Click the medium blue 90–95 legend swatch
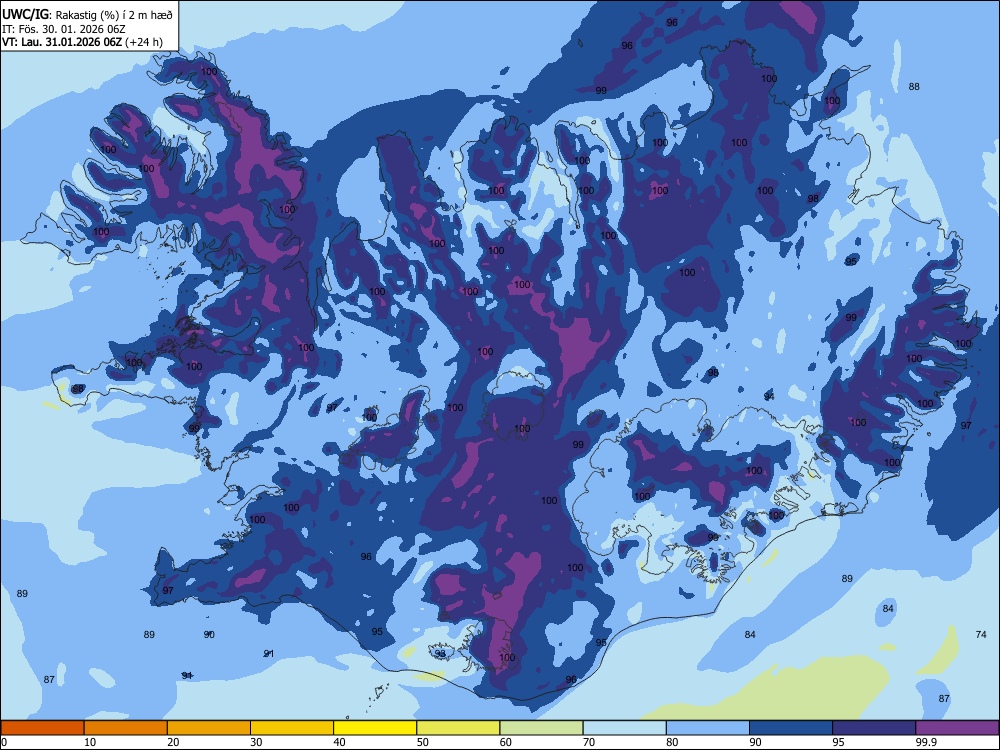1000x750 pixels. pyautogui.click(x=791, y=728)
